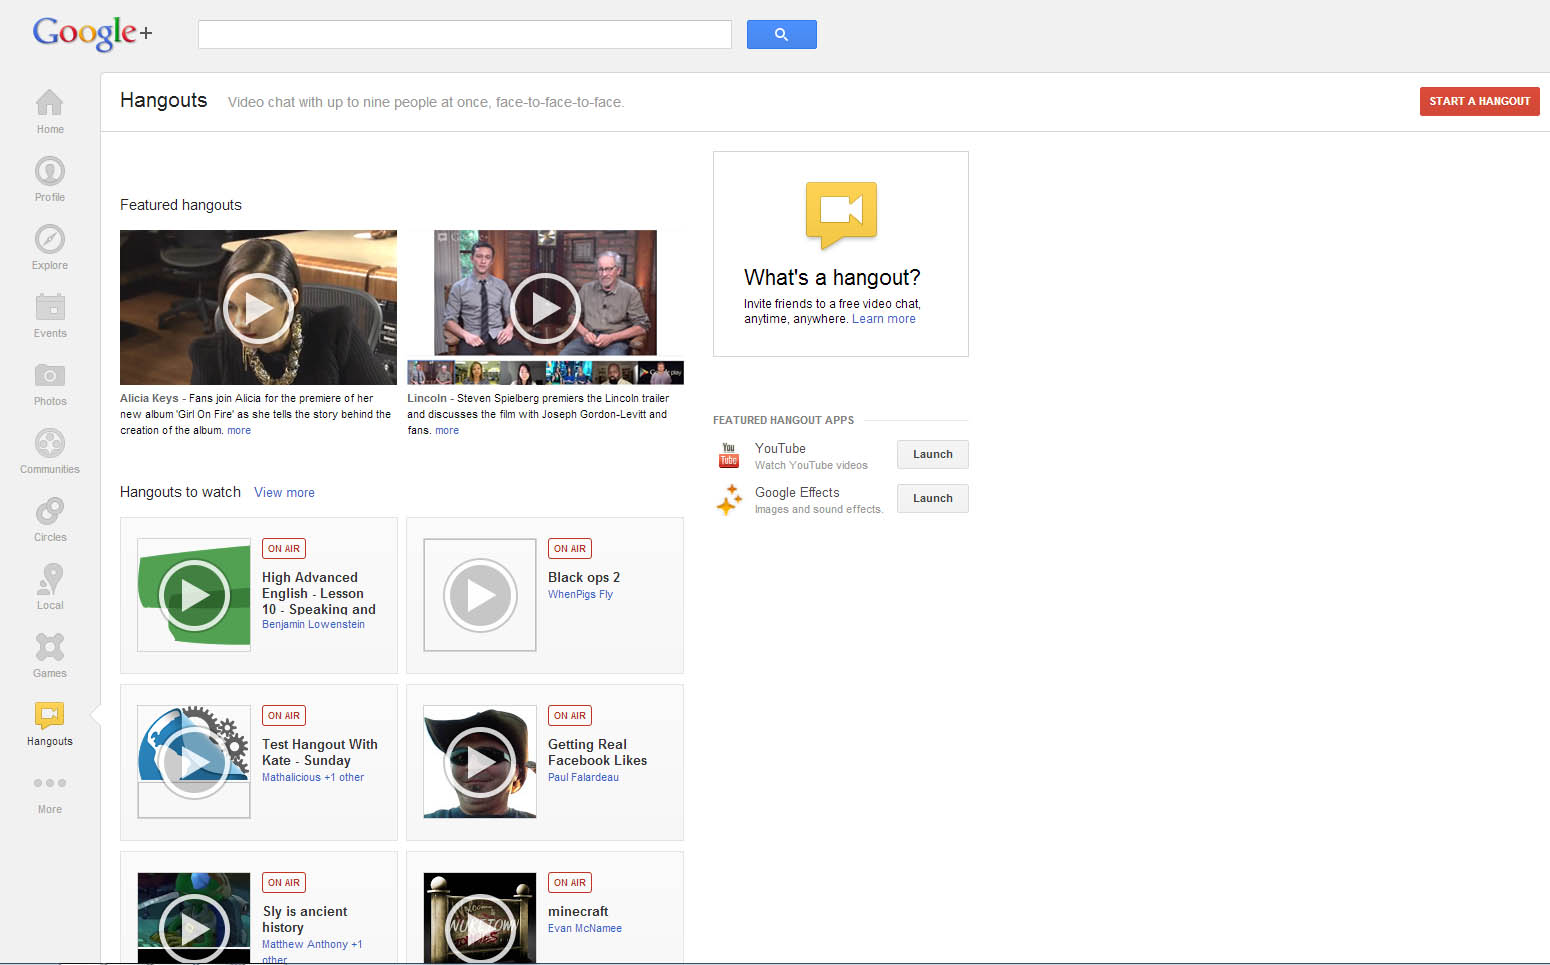
Task: Click the minecraft hangout title
Action: [578, 911]
